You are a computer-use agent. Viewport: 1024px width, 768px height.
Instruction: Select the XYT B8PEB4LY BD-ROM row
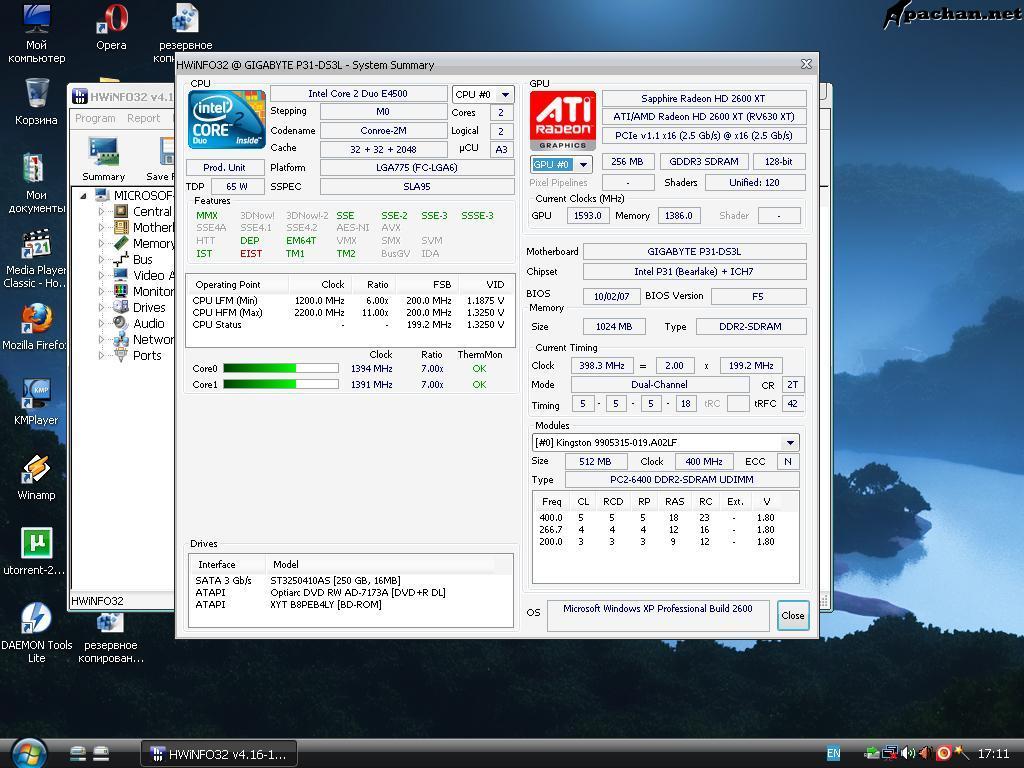click(x=351, y=605)
